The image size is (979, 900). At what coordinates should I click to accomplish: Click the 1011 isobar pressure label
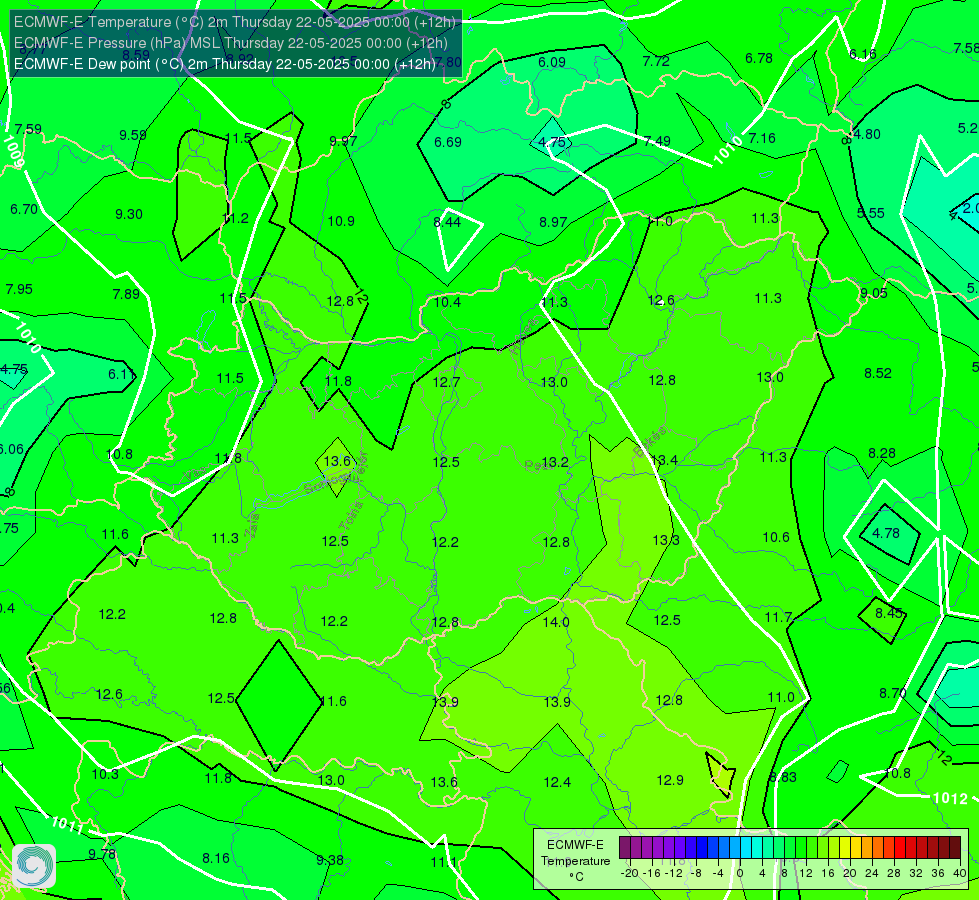pos(67,824)
